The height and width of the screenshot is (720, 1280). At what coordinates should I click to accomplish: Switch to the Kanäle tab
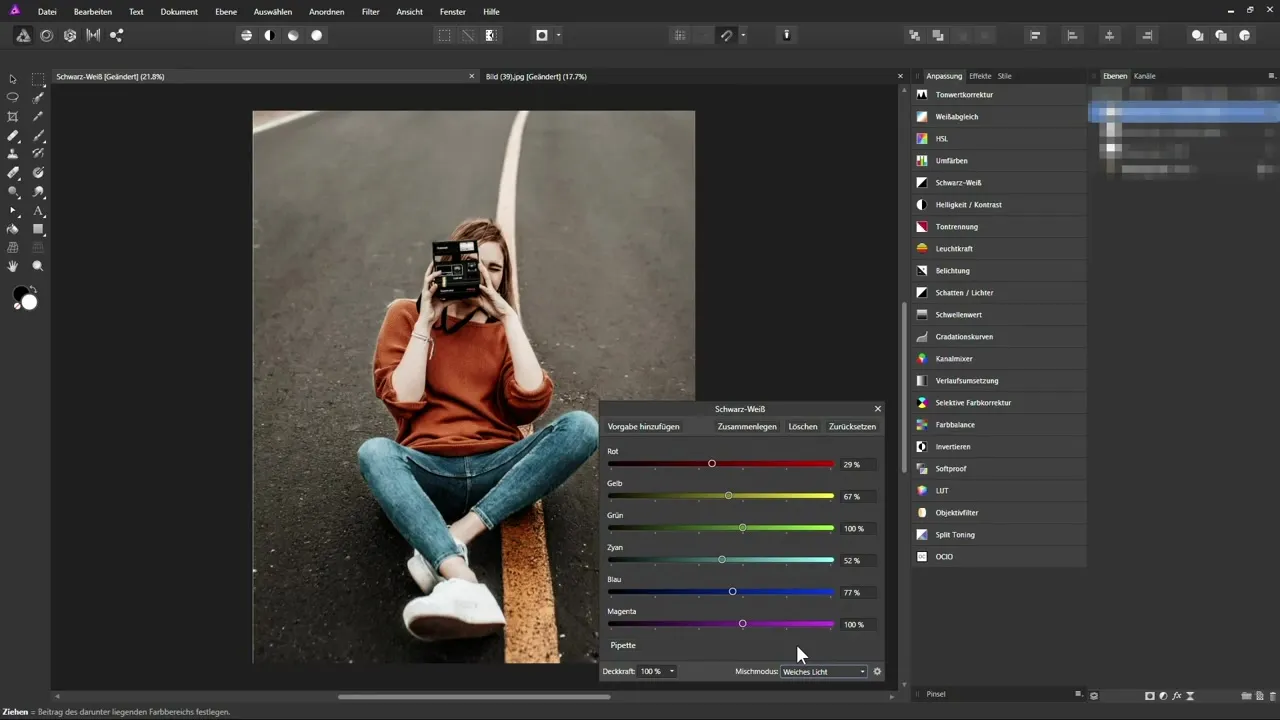point(1145,76)
